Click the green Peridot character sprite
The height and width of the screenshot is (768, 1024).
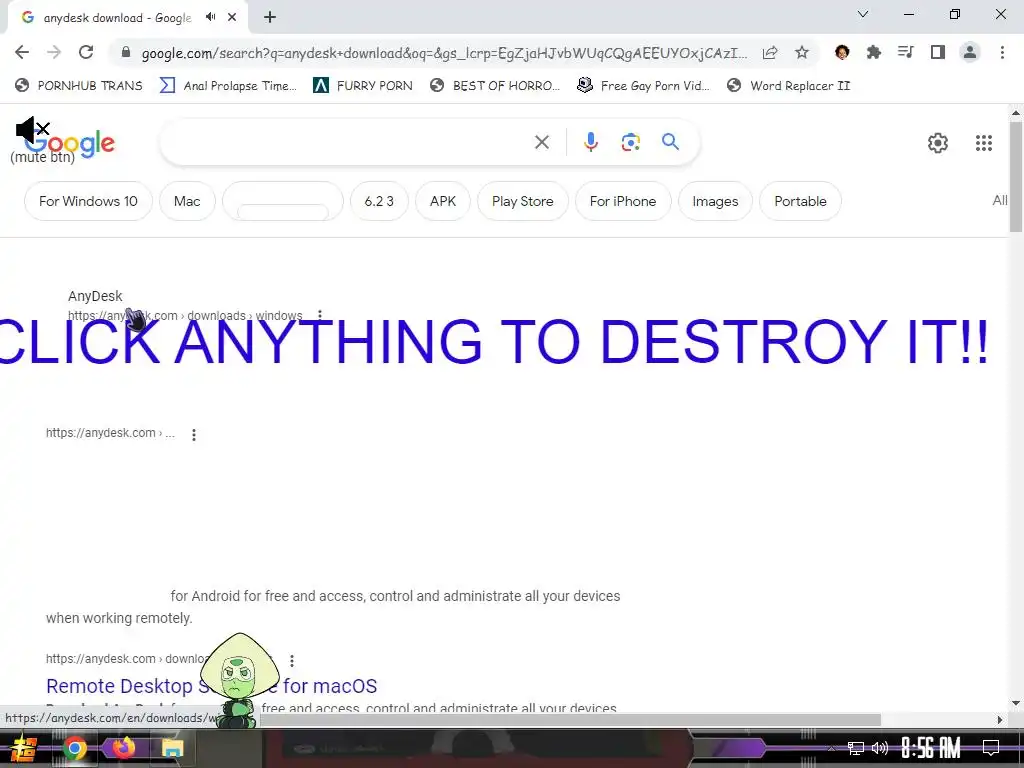(x=239, y=680)
